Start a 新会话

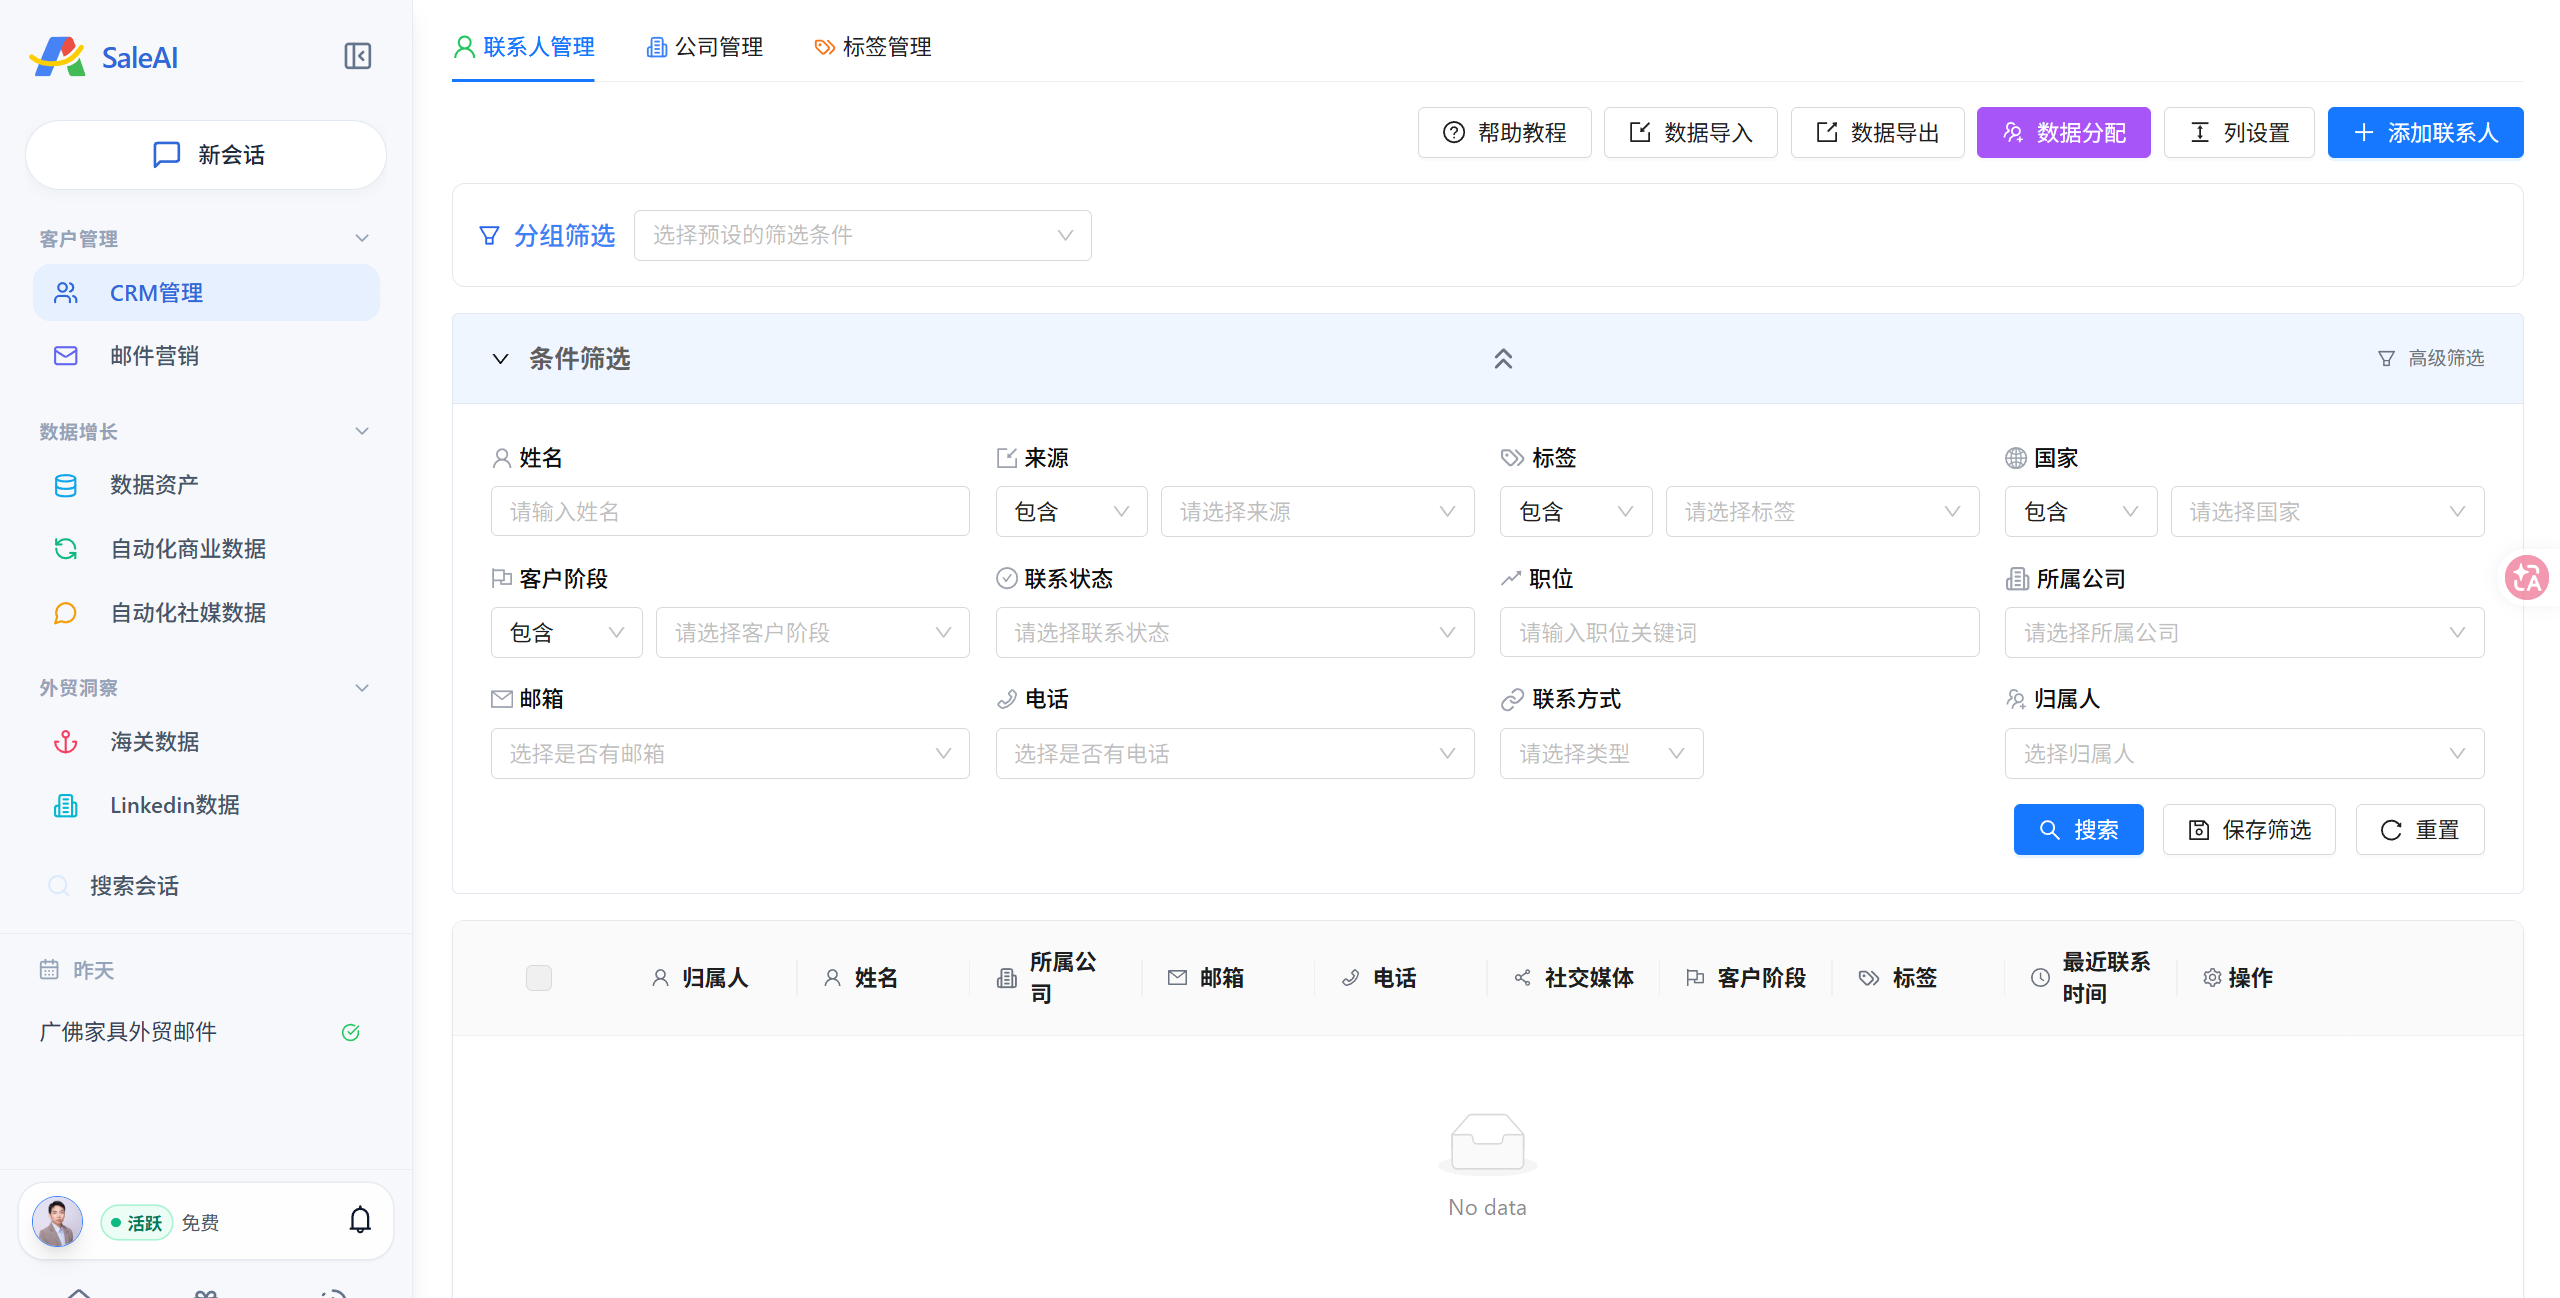tap(206, 155)
